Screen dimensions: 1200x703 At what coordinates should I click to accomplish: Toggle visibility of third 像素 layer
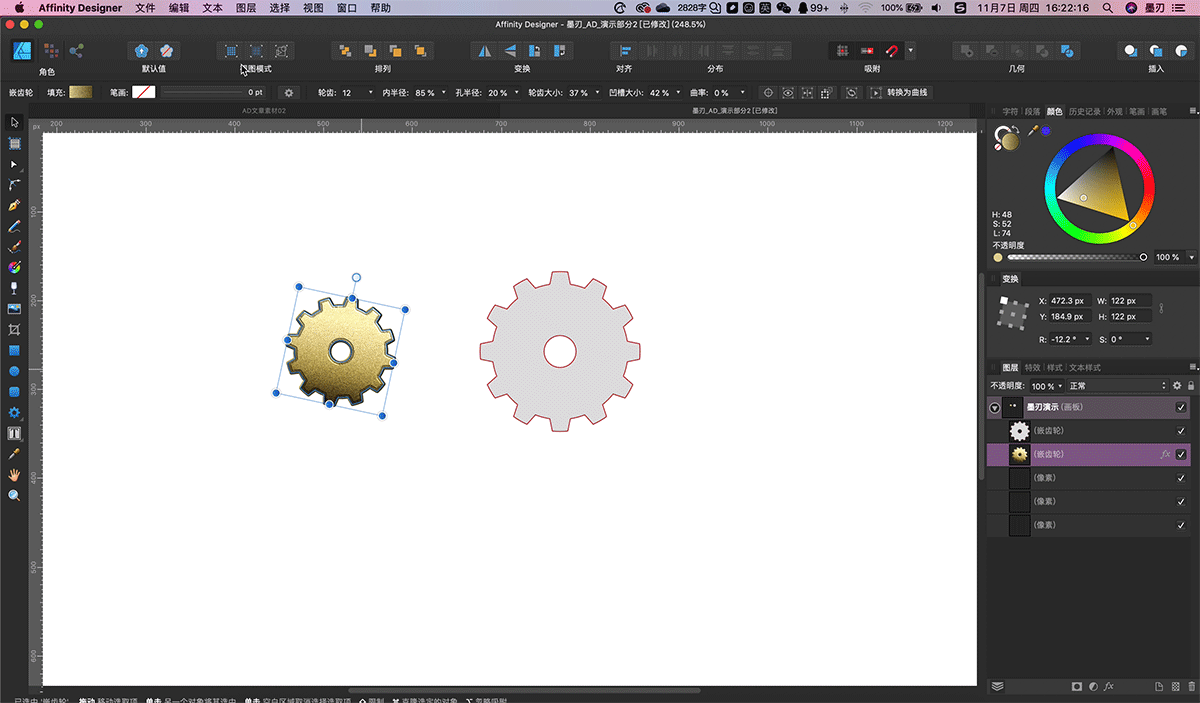[1181, 525]
